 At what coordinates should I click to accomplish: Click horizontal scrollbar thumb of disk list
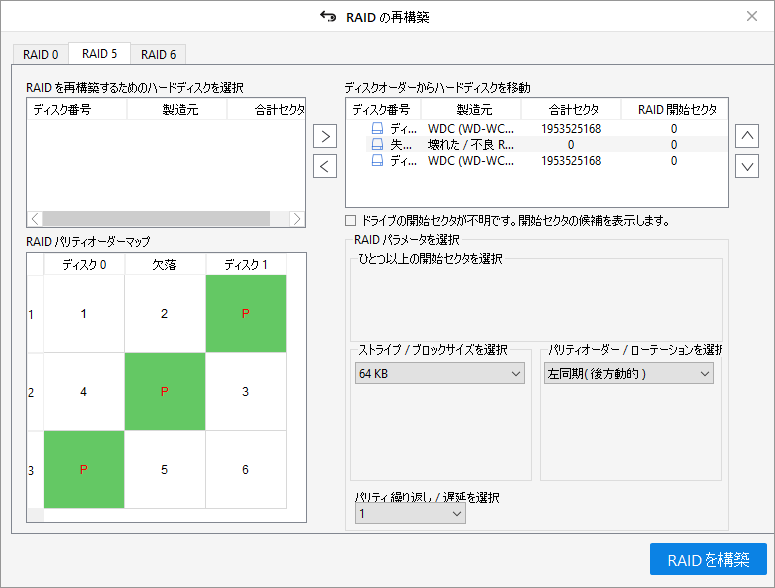156,218
